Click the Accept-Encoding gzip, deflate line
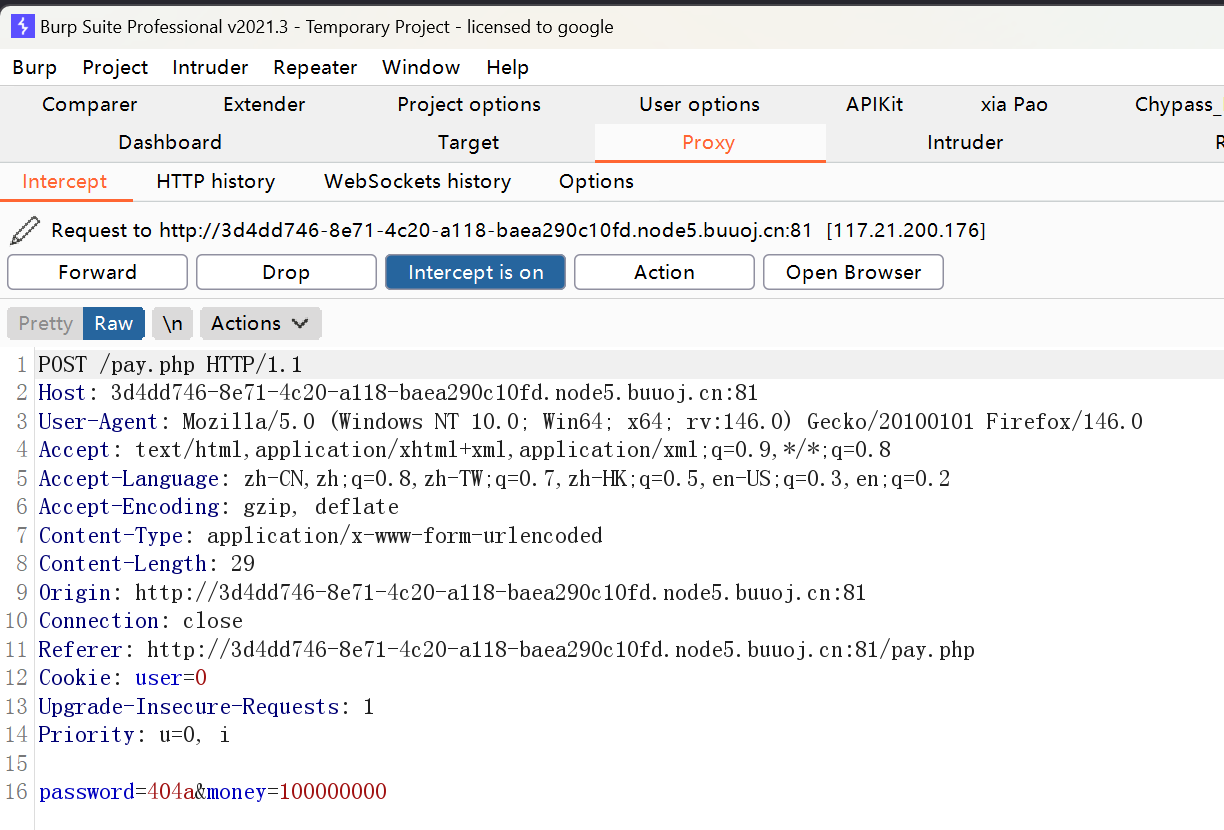This screenshot has height=830, width=1224. click(x=218, y=506)
